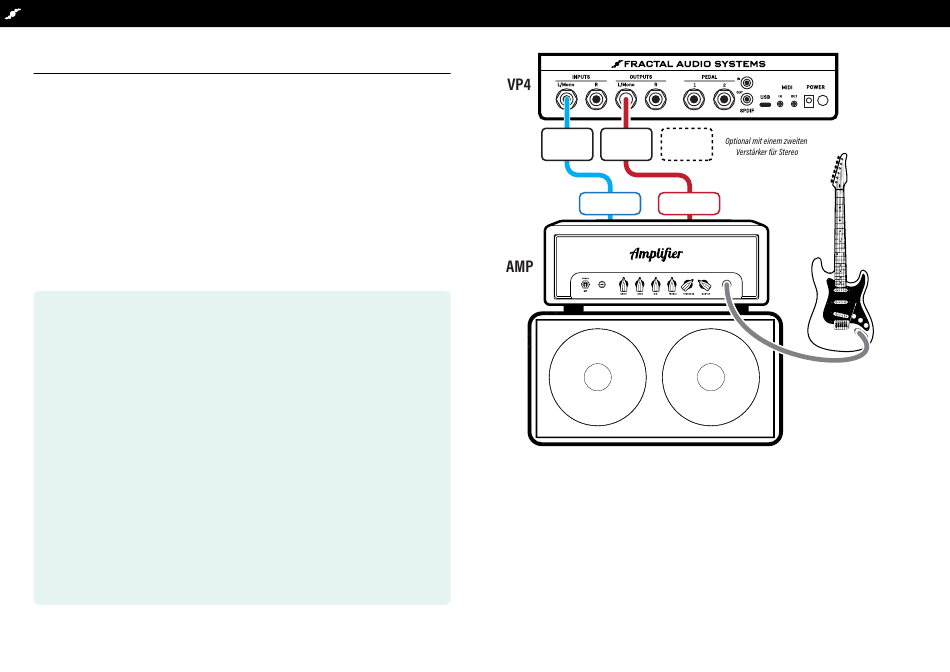Click the rightmost tilted knob on the amplifier
Image resolution: width=950 pixels, height=672 pixels.
tap(705, 285)
